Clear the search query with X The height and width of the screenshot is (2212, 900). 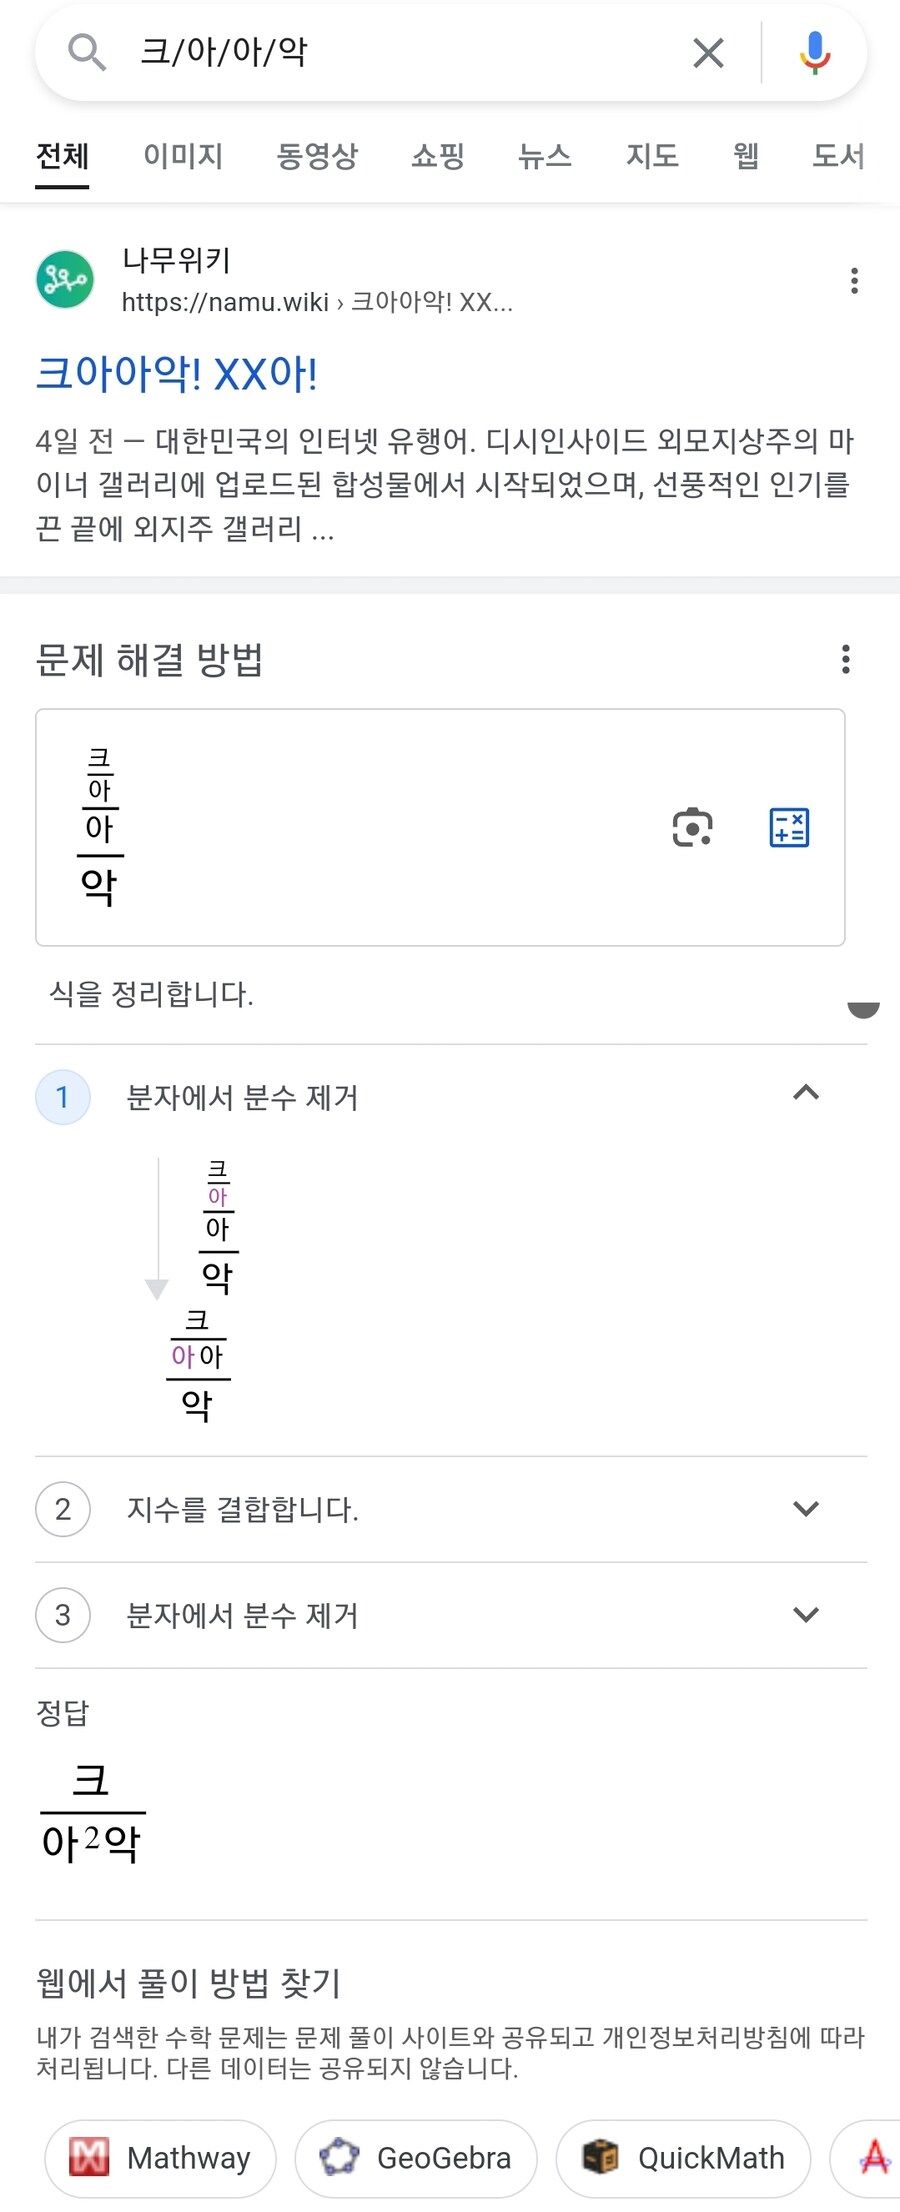708,53
